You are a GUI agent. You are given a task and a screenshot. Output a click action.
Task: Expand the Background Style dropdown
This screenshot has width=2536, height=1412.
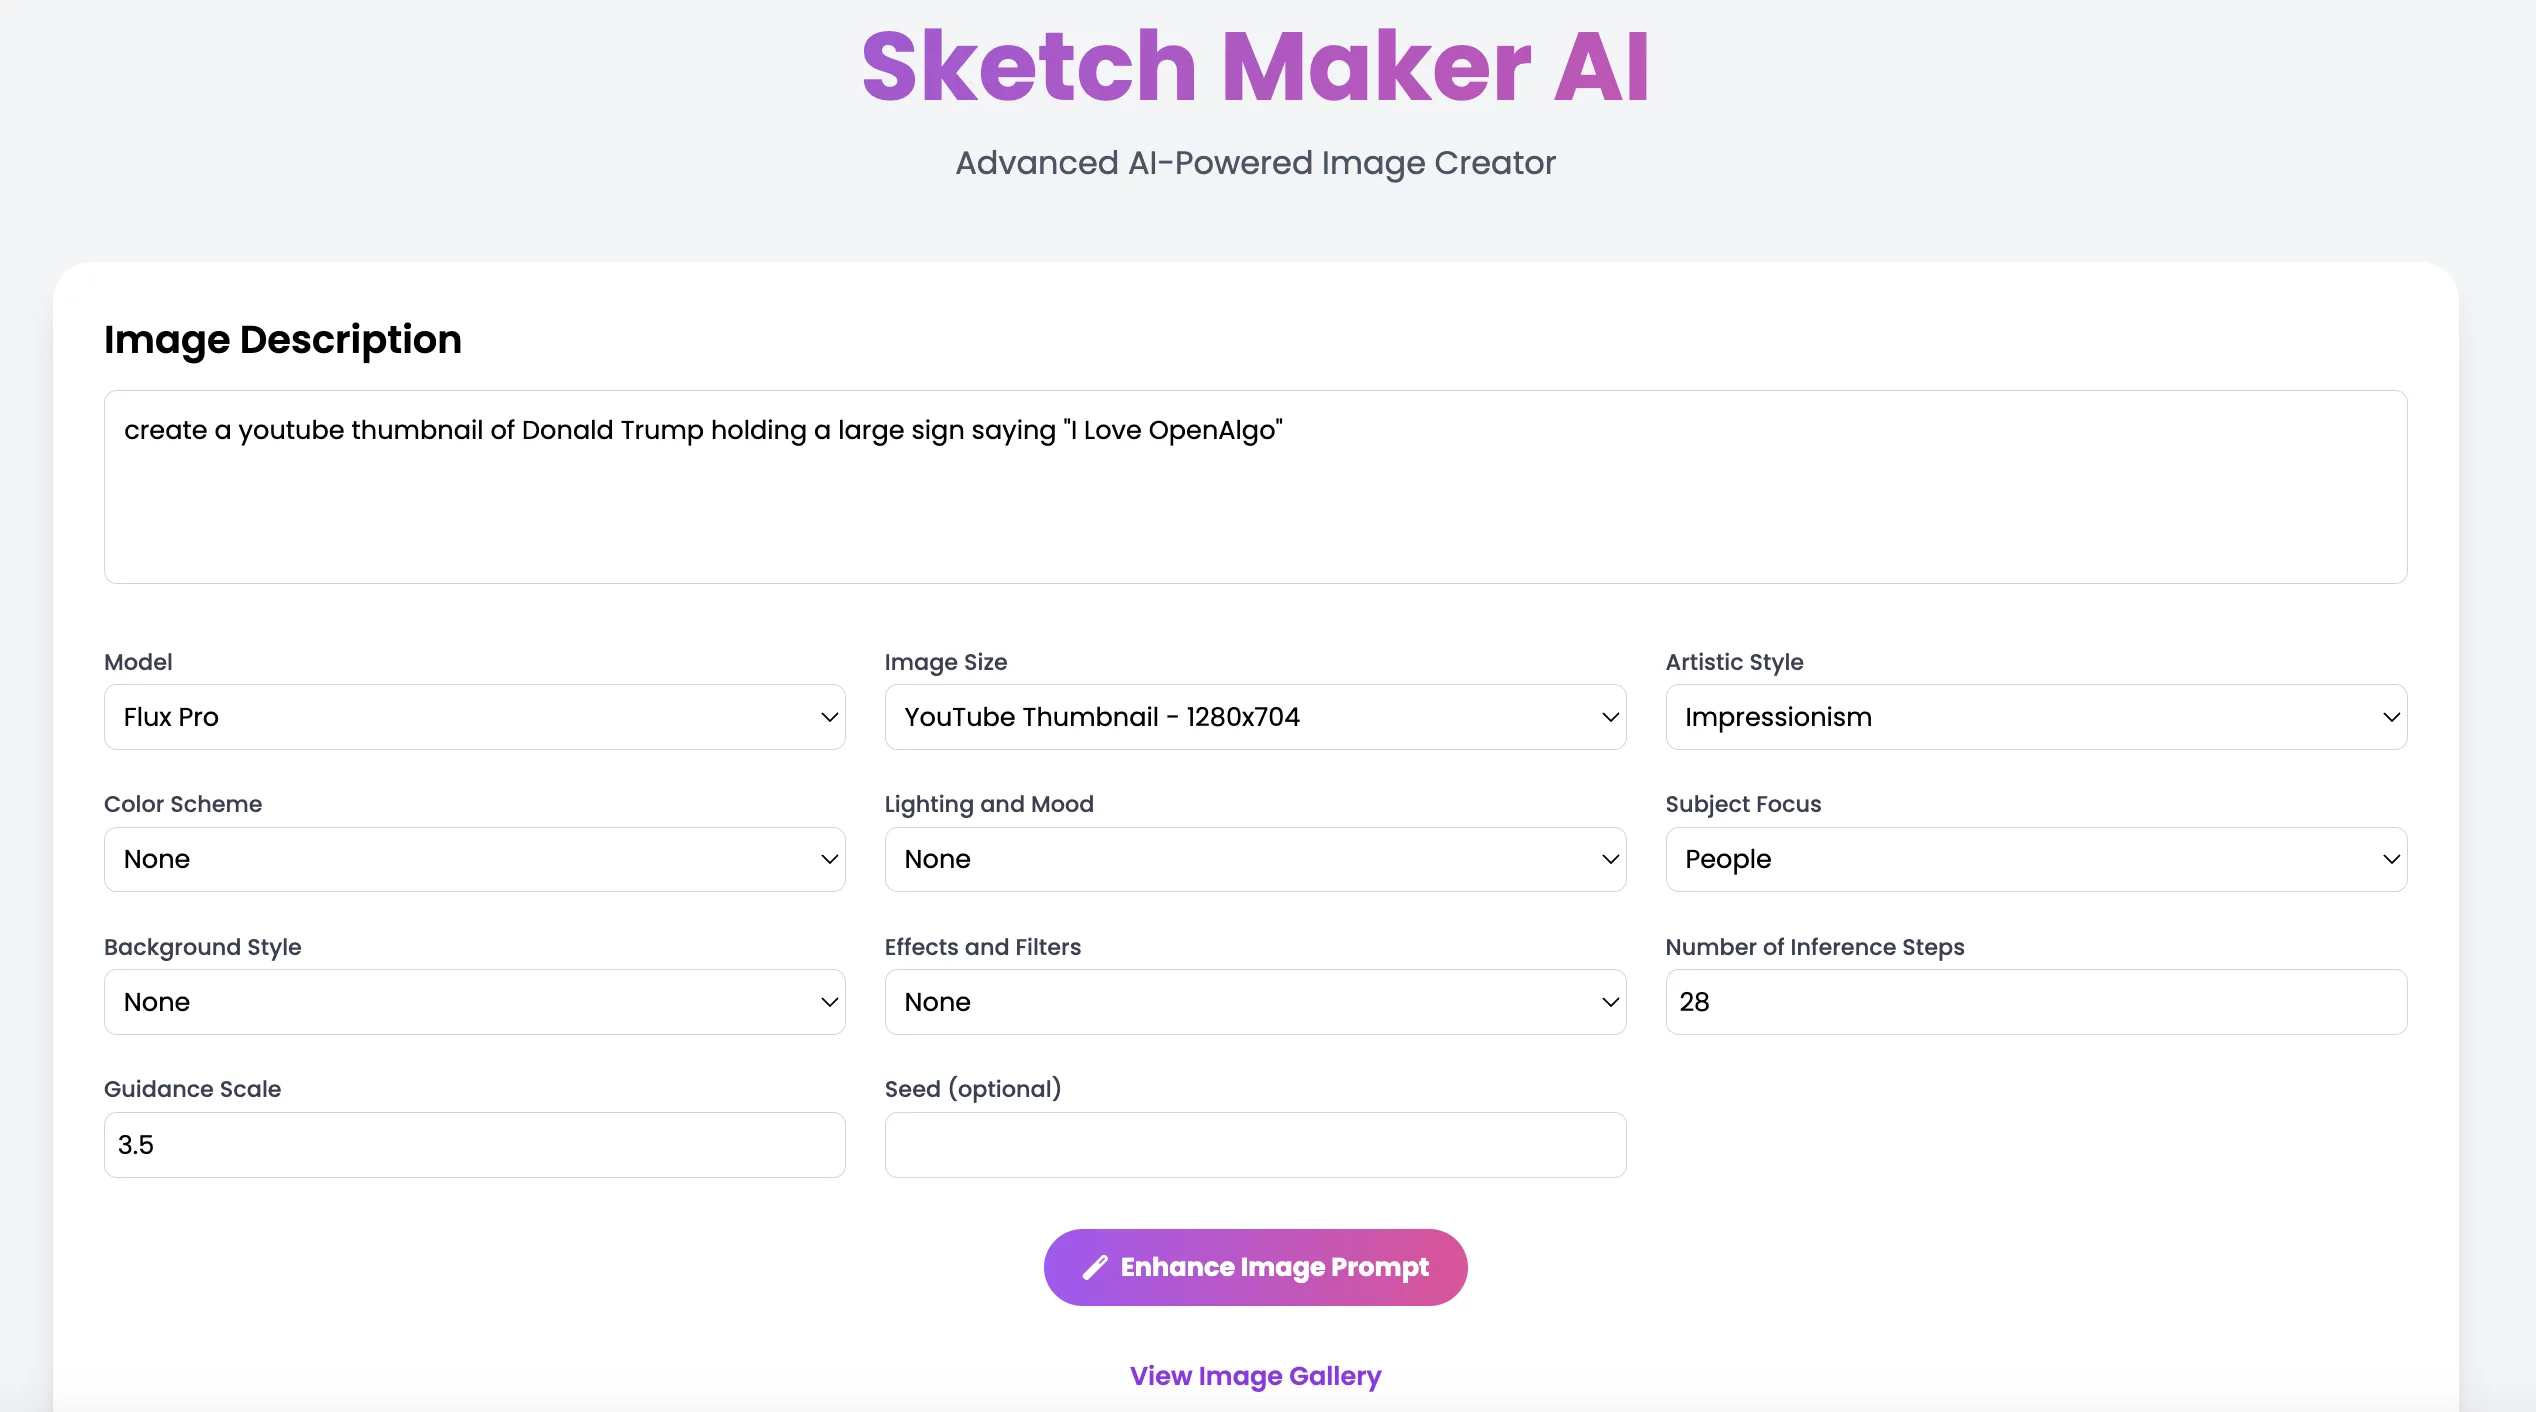[x=475, y=1002]
